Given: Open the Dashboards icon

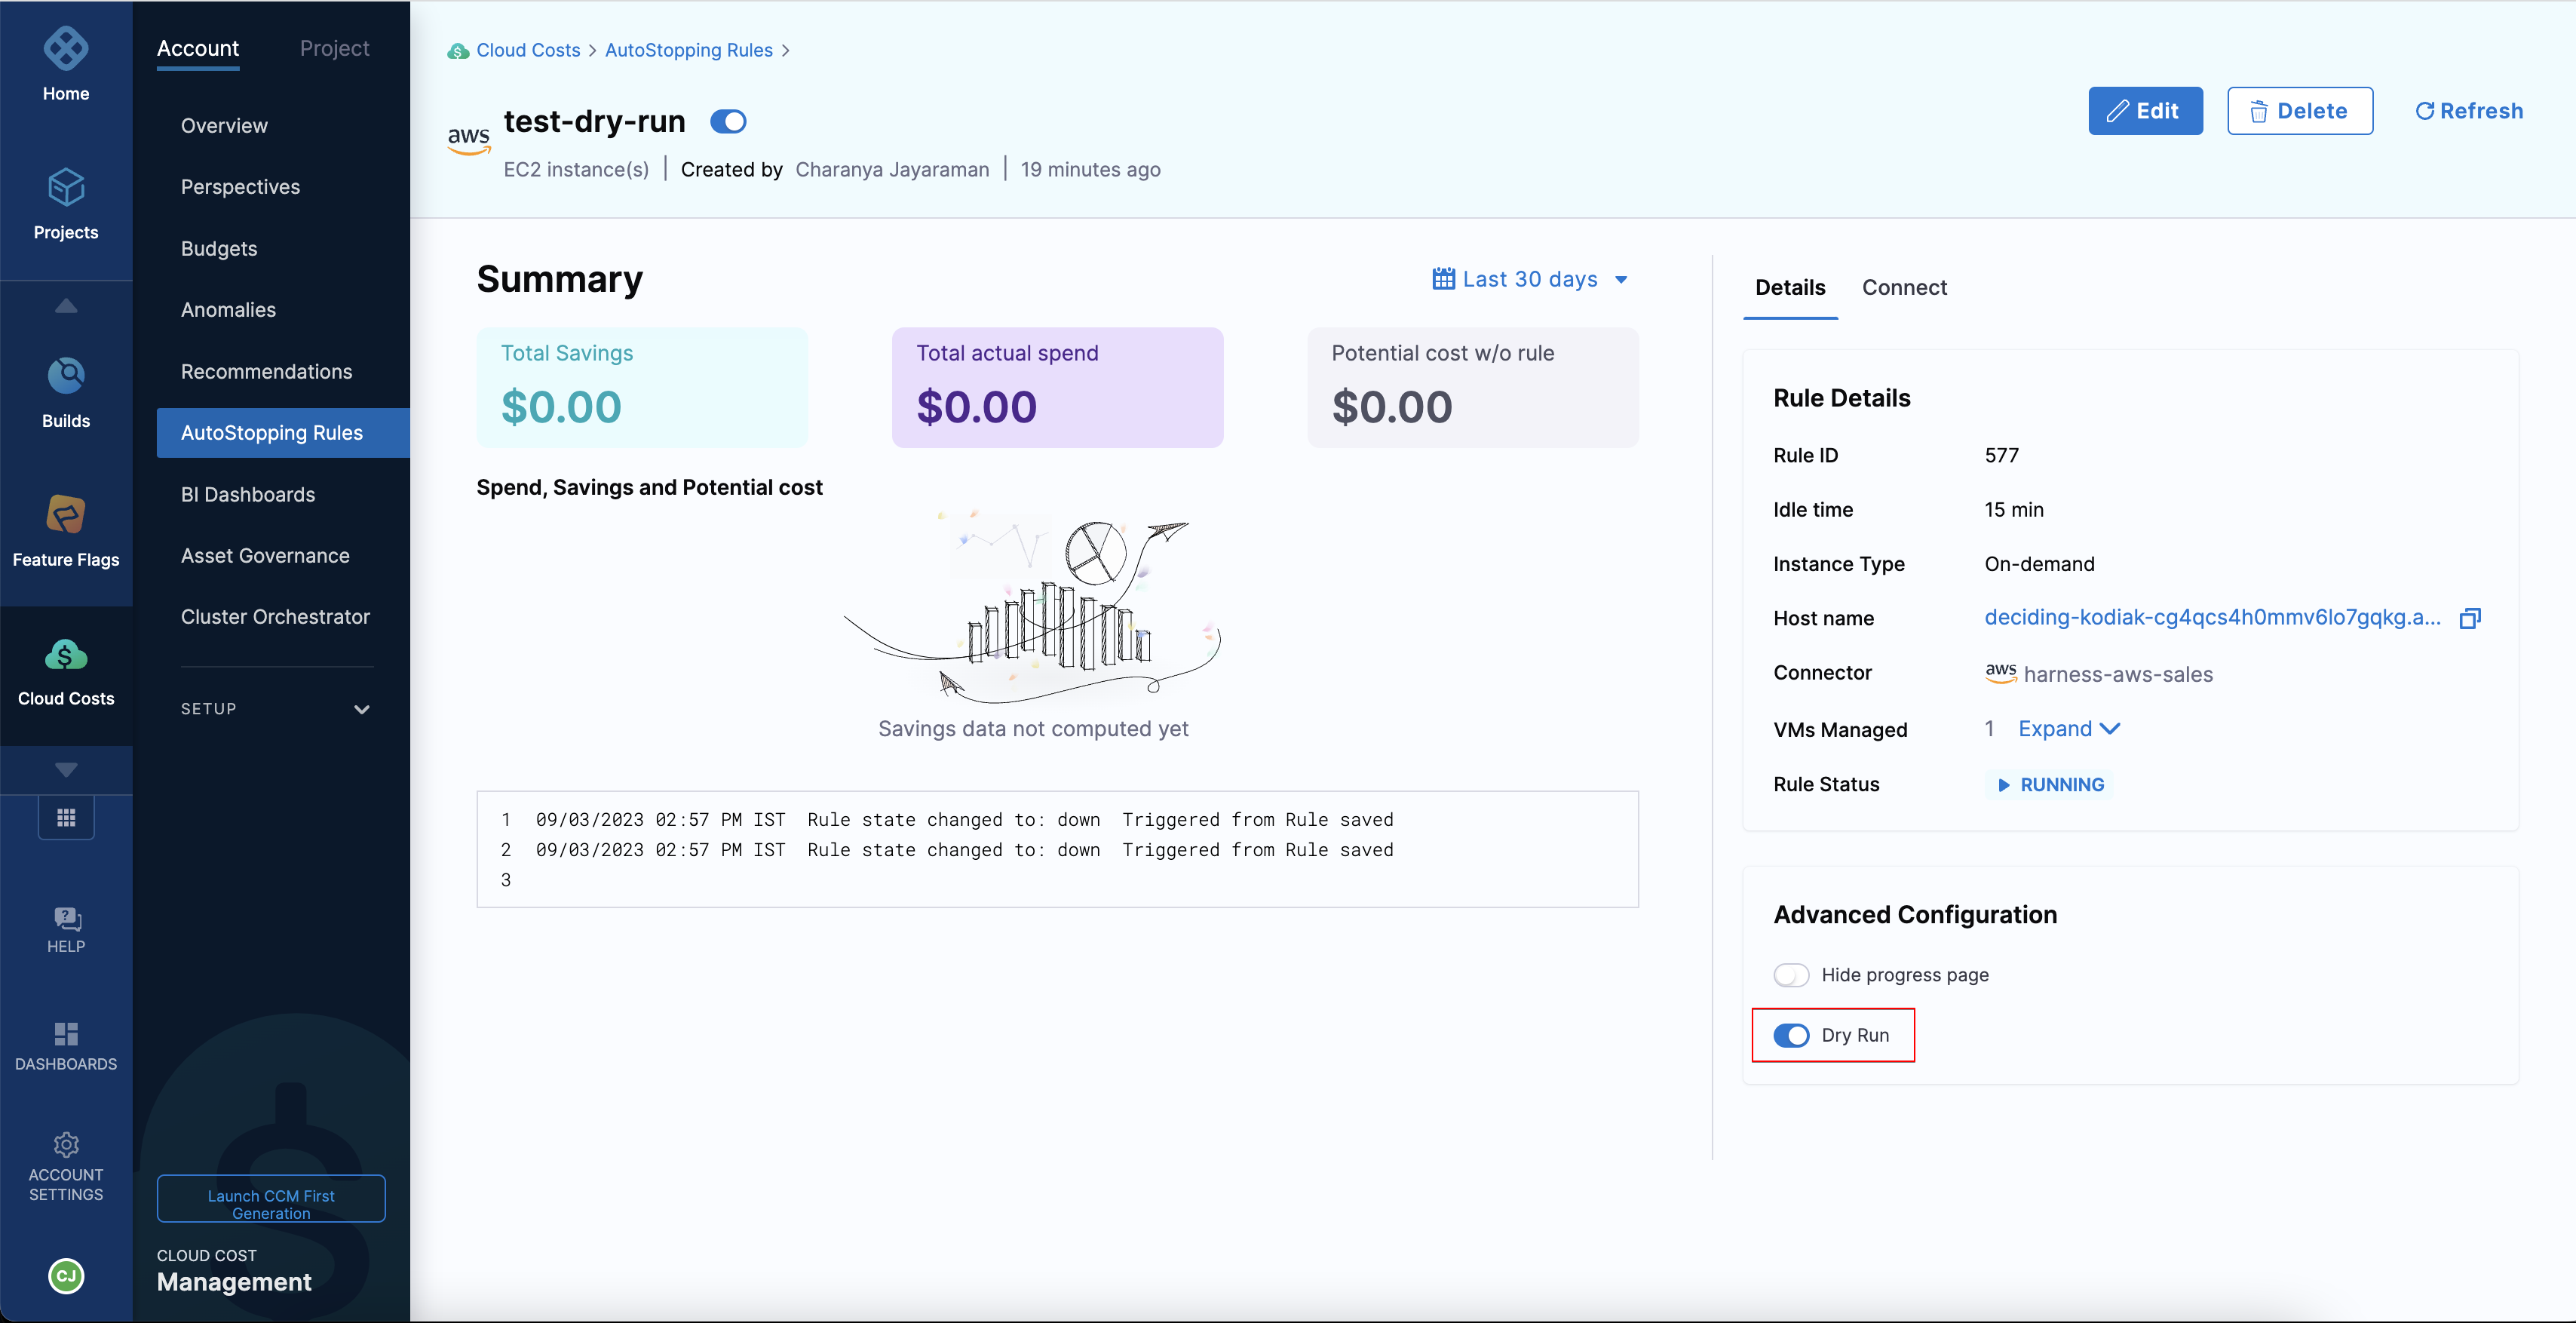Looking at the screenshot, I should 66,1034.
